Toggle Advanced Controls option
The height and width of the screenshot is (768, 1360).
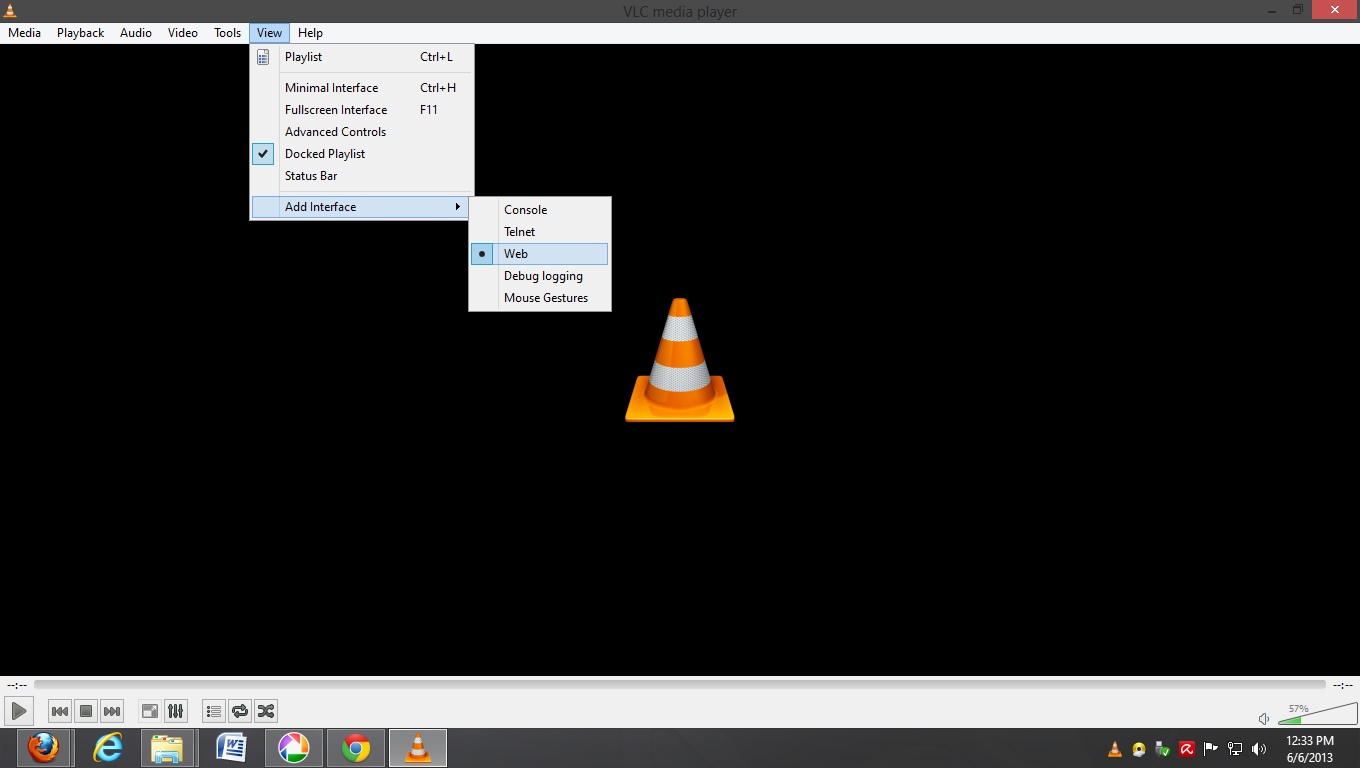pos(362,132)
